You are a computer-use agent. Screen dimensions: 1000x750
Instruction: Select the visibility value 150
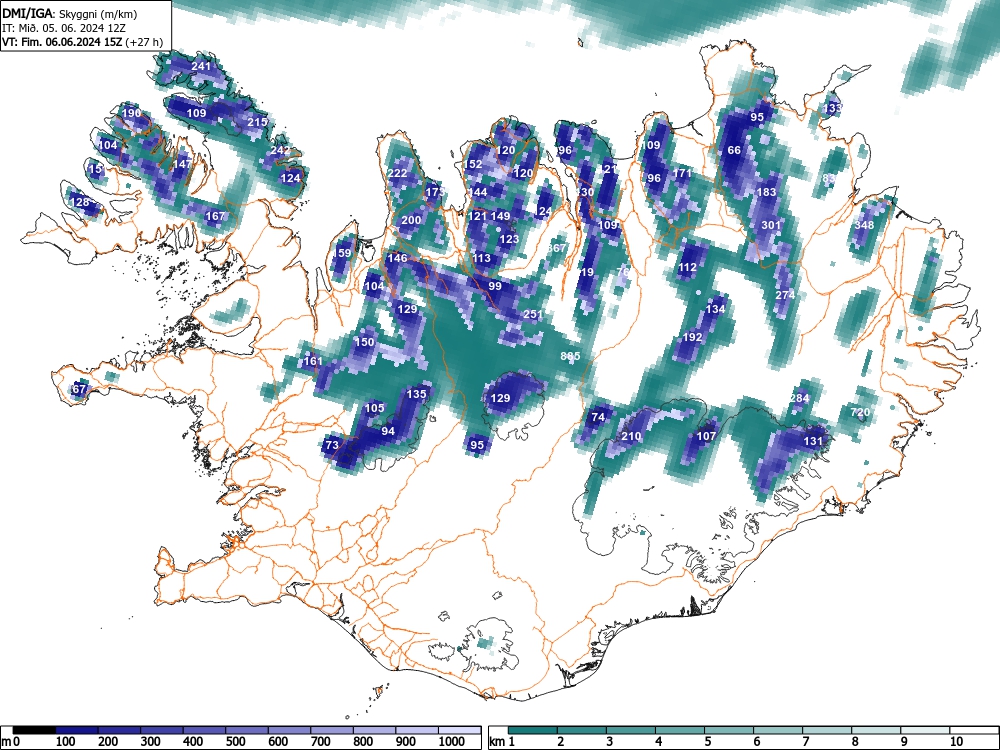[364, 342]
